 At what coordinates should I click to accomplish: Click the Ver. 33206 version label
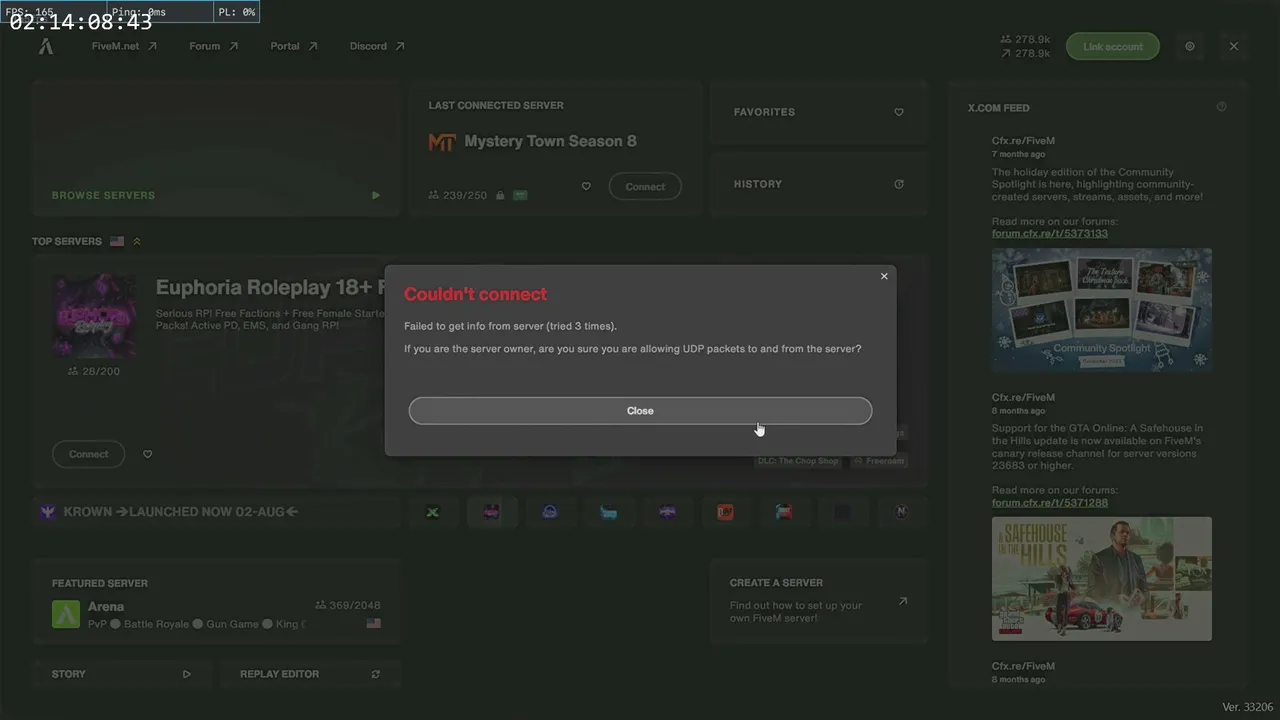pyautogui.click(x=1248, y=707)
